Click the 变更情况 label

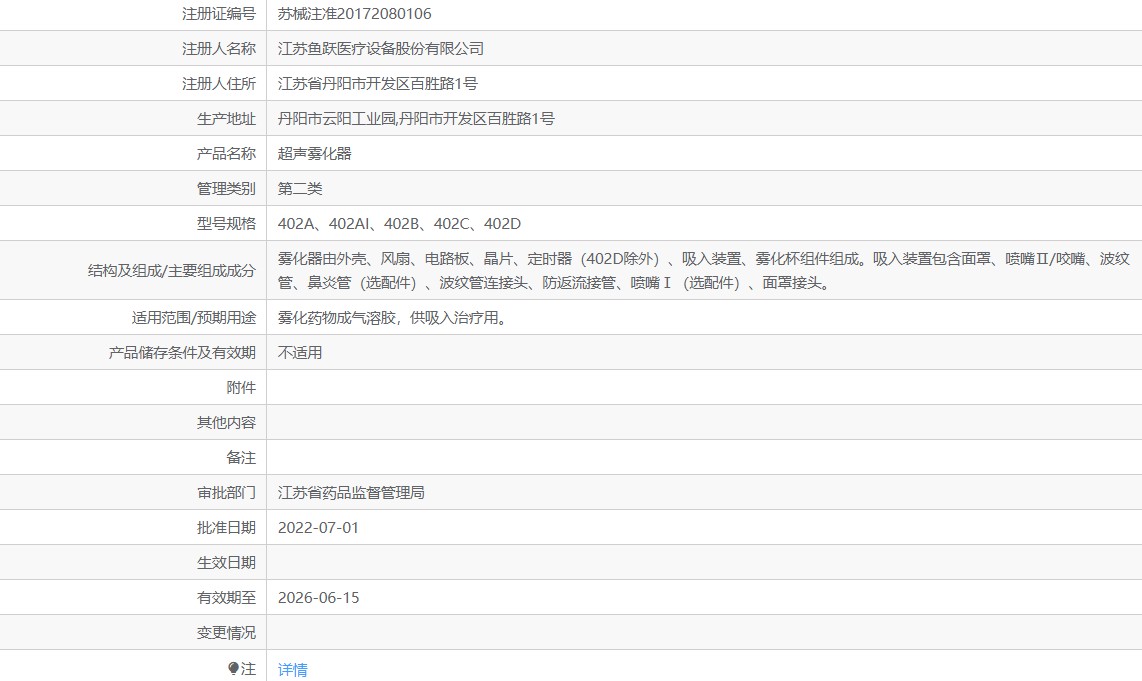[226, 632]
